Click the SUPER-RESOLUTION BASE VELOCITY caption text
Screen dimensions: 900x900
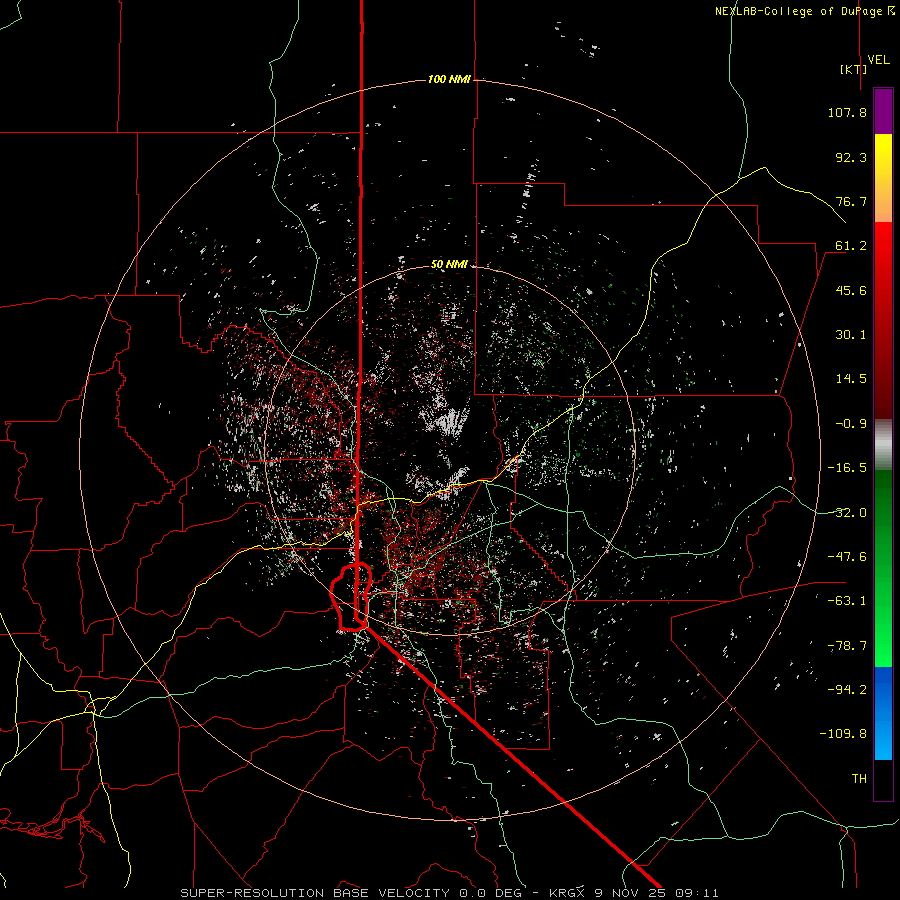point(315,893)
